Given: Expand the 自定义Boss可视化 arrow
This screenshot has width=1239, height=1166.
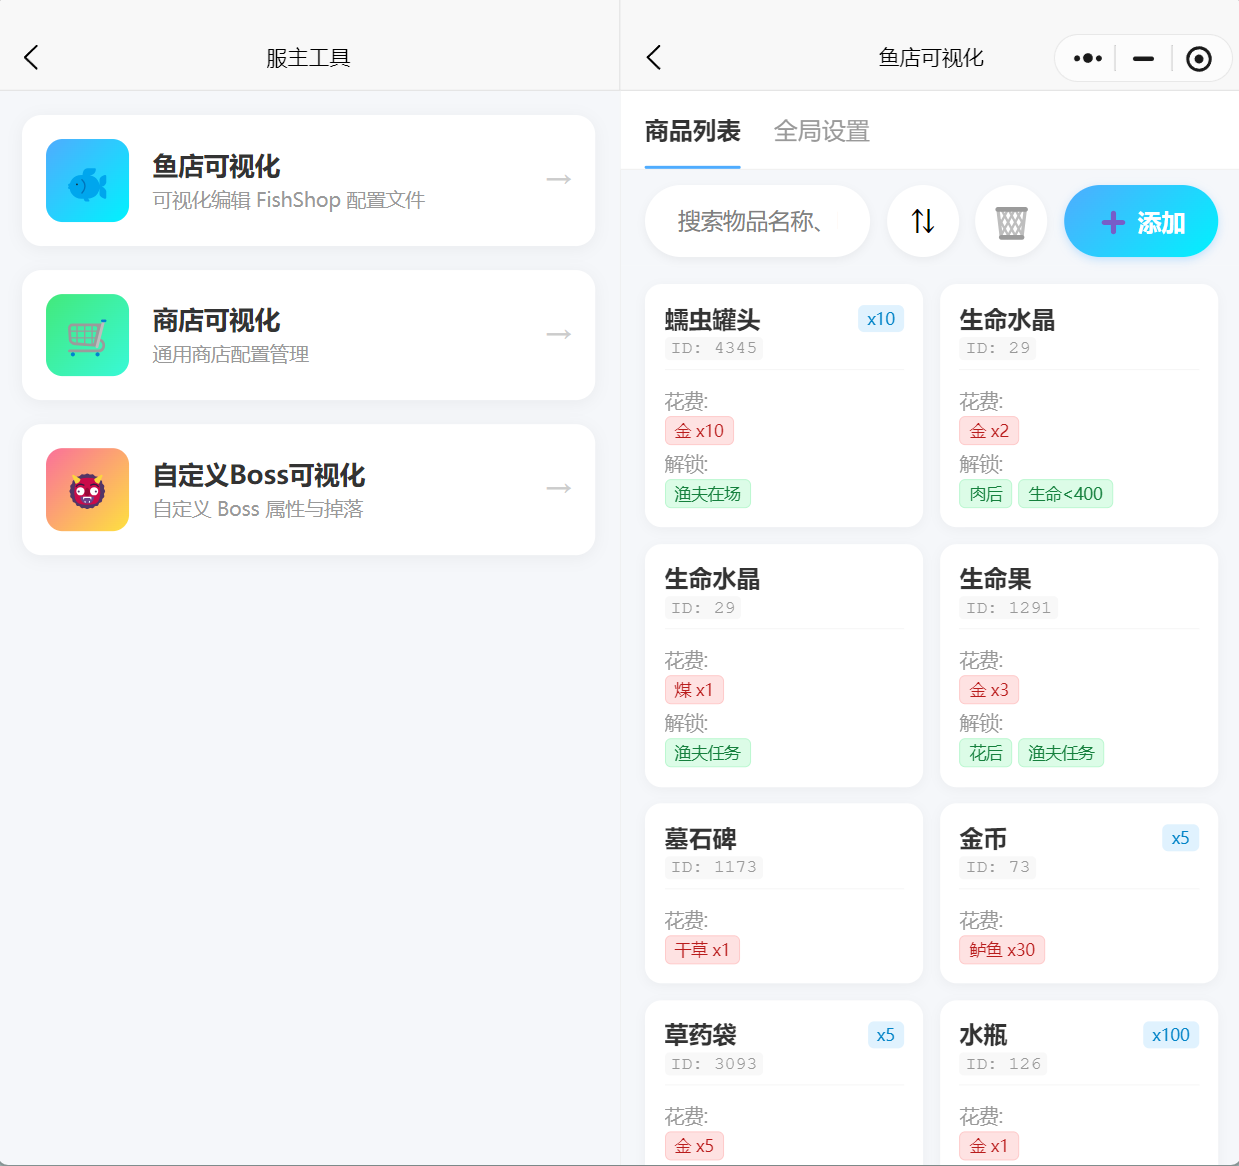Looking at the screenshot, I should point(558,489).
